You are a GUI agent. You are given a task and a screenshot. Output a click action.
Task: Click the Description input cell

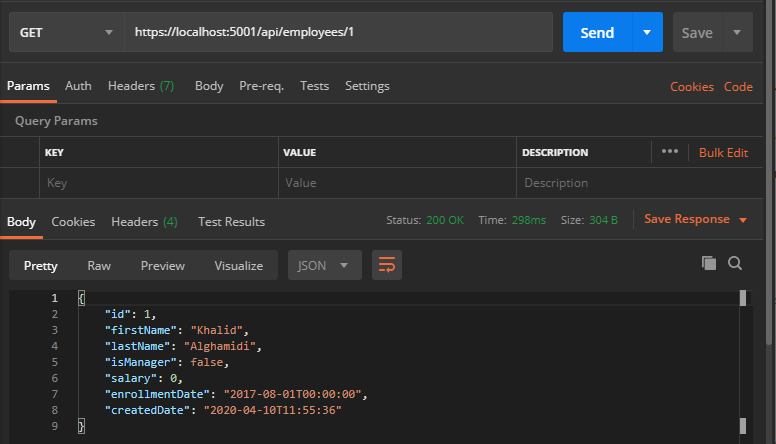(x=639, y=183)
